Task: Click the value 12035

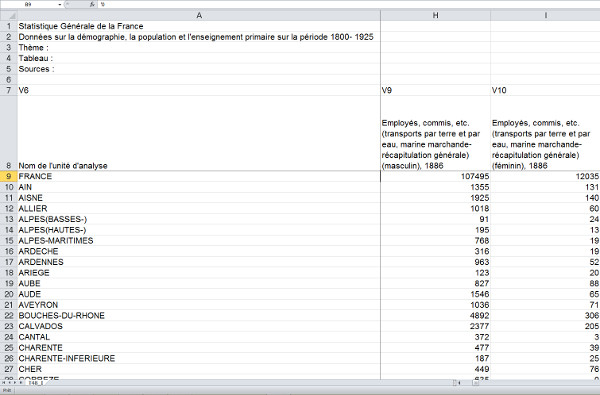Action: coord(545,176)
